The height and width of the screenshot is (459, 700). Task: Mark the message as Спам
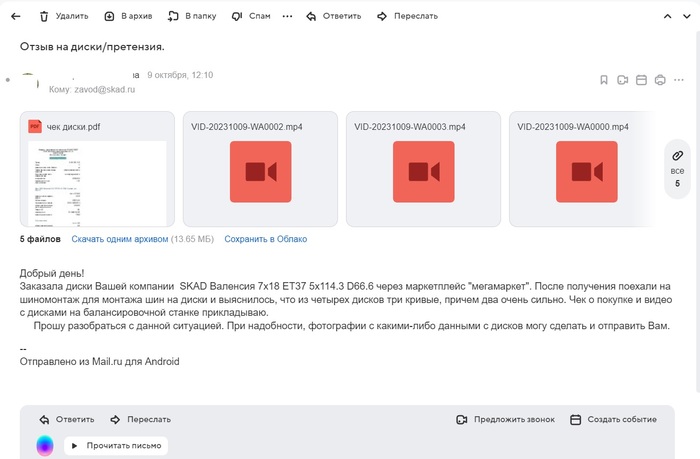[251, 17]
